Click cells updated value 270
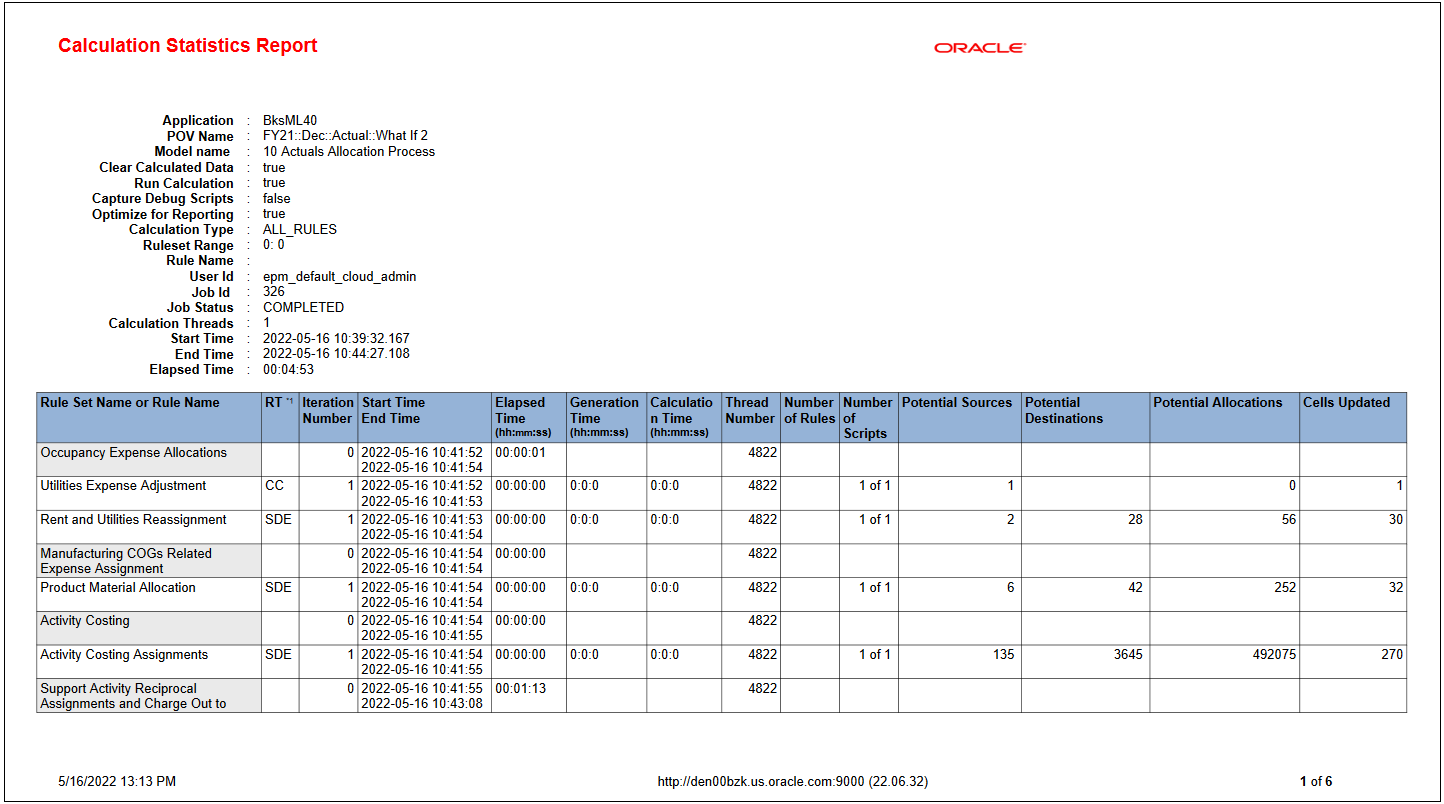The width and height of the screenshot is (1444, 804). [x=1391, y=655]
